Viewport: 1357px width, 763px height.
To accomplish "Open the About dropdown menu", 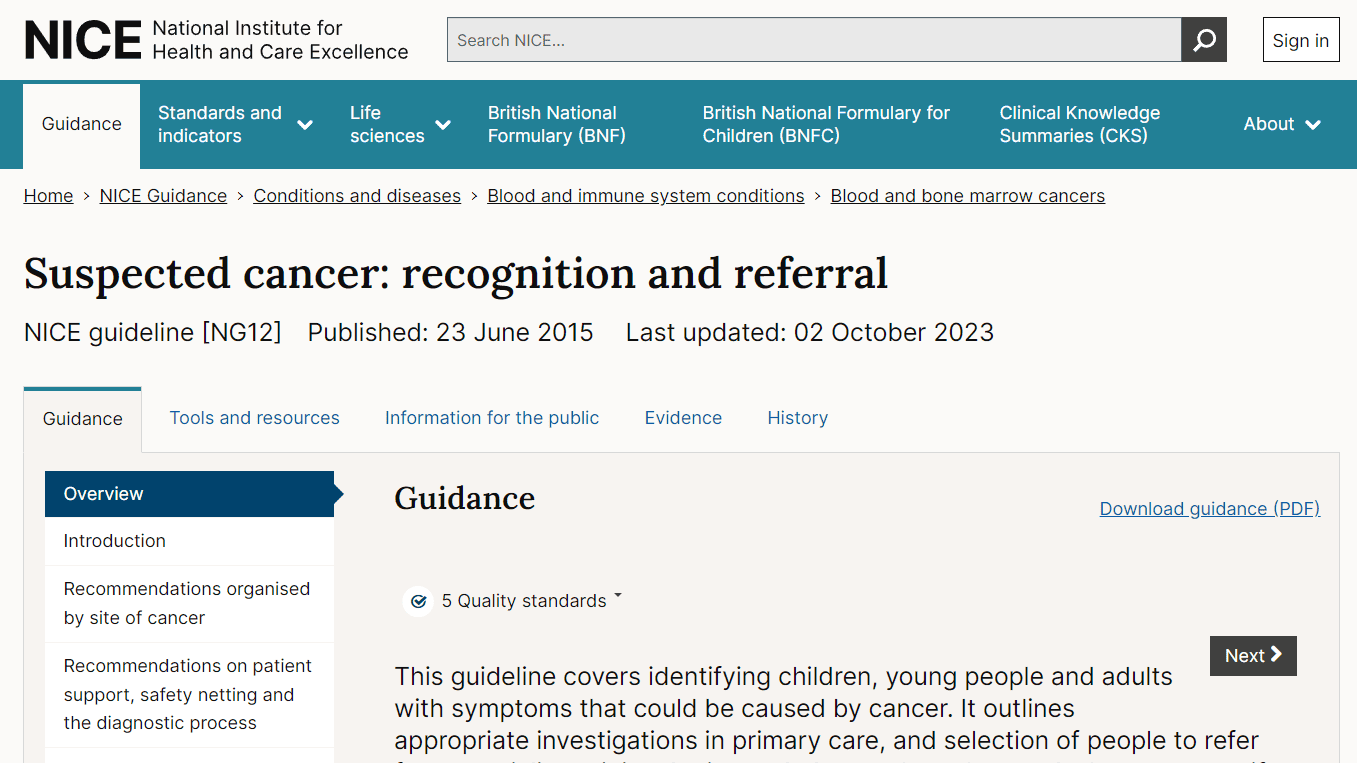I will pos(1282,124).
